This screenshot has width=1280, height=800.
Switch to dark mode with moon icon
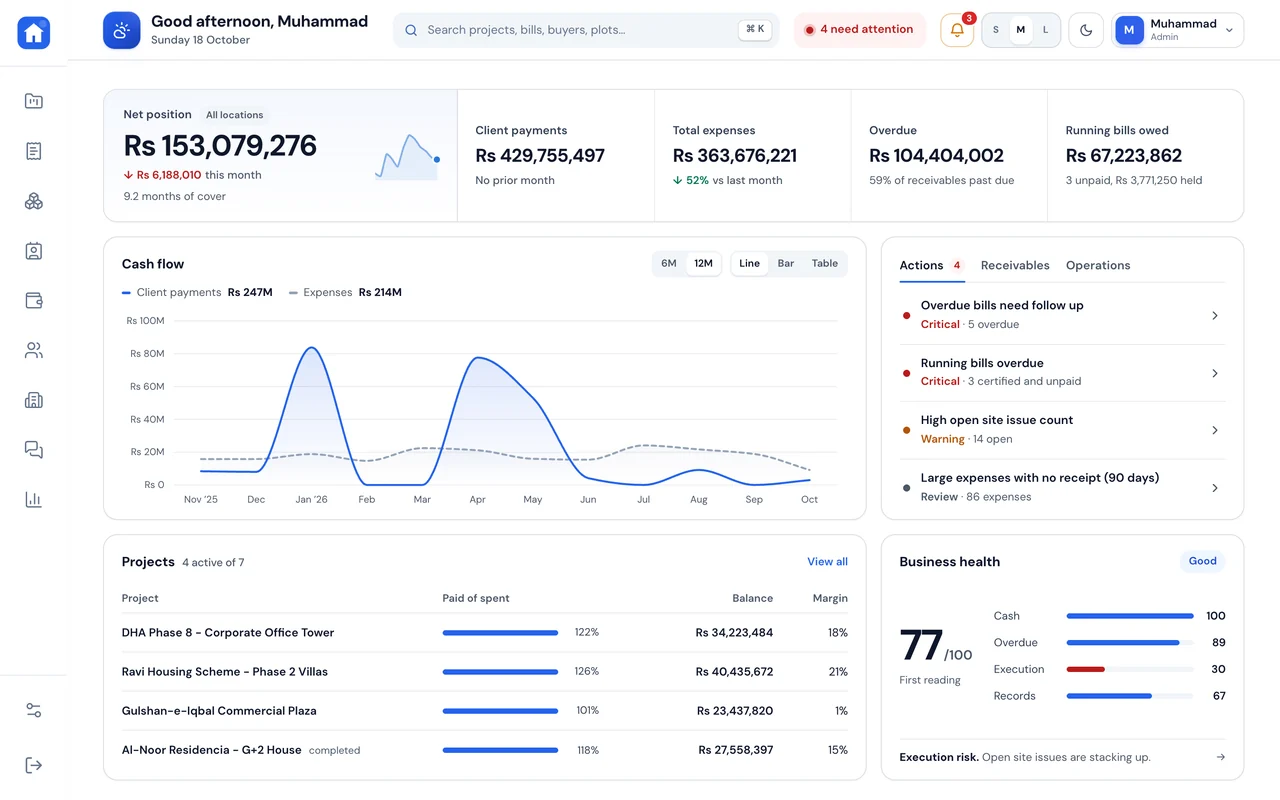(1086, 30)
